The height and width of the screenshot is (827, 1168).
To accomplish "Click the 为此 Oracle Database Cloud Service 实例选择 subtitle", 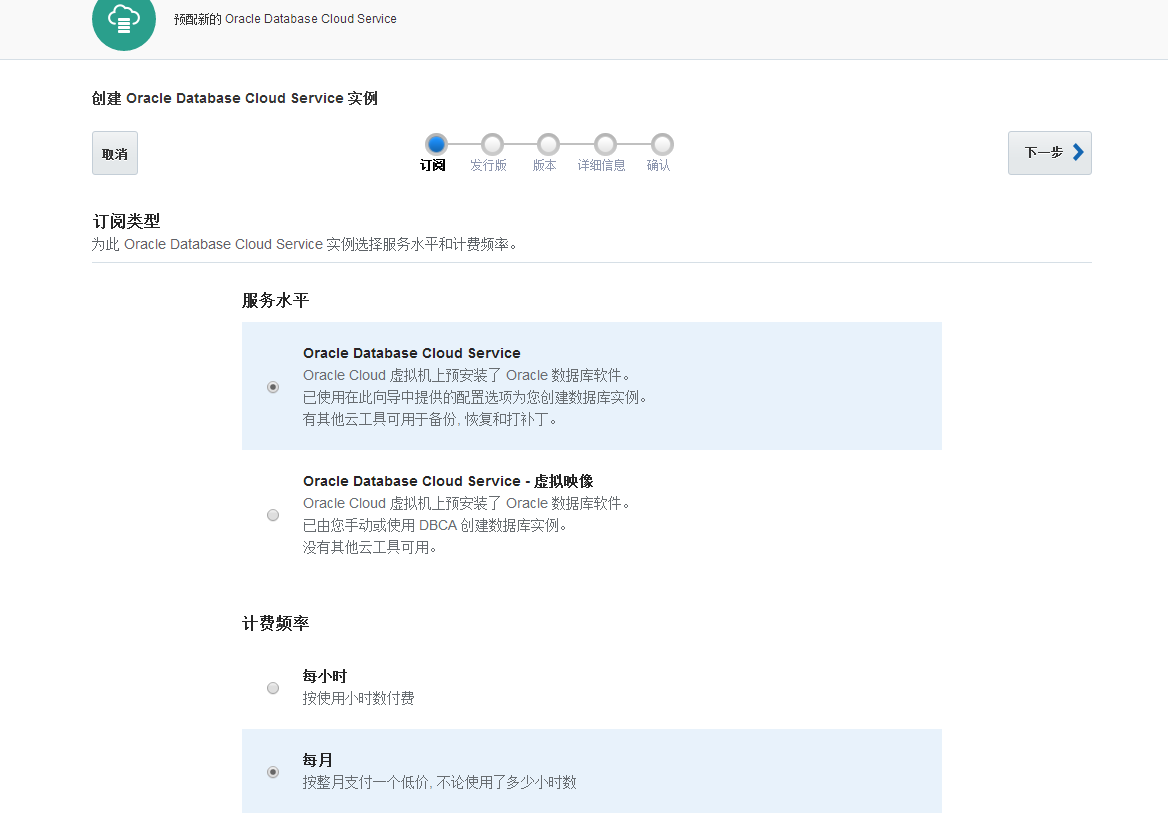I will [x=305, y=244].
